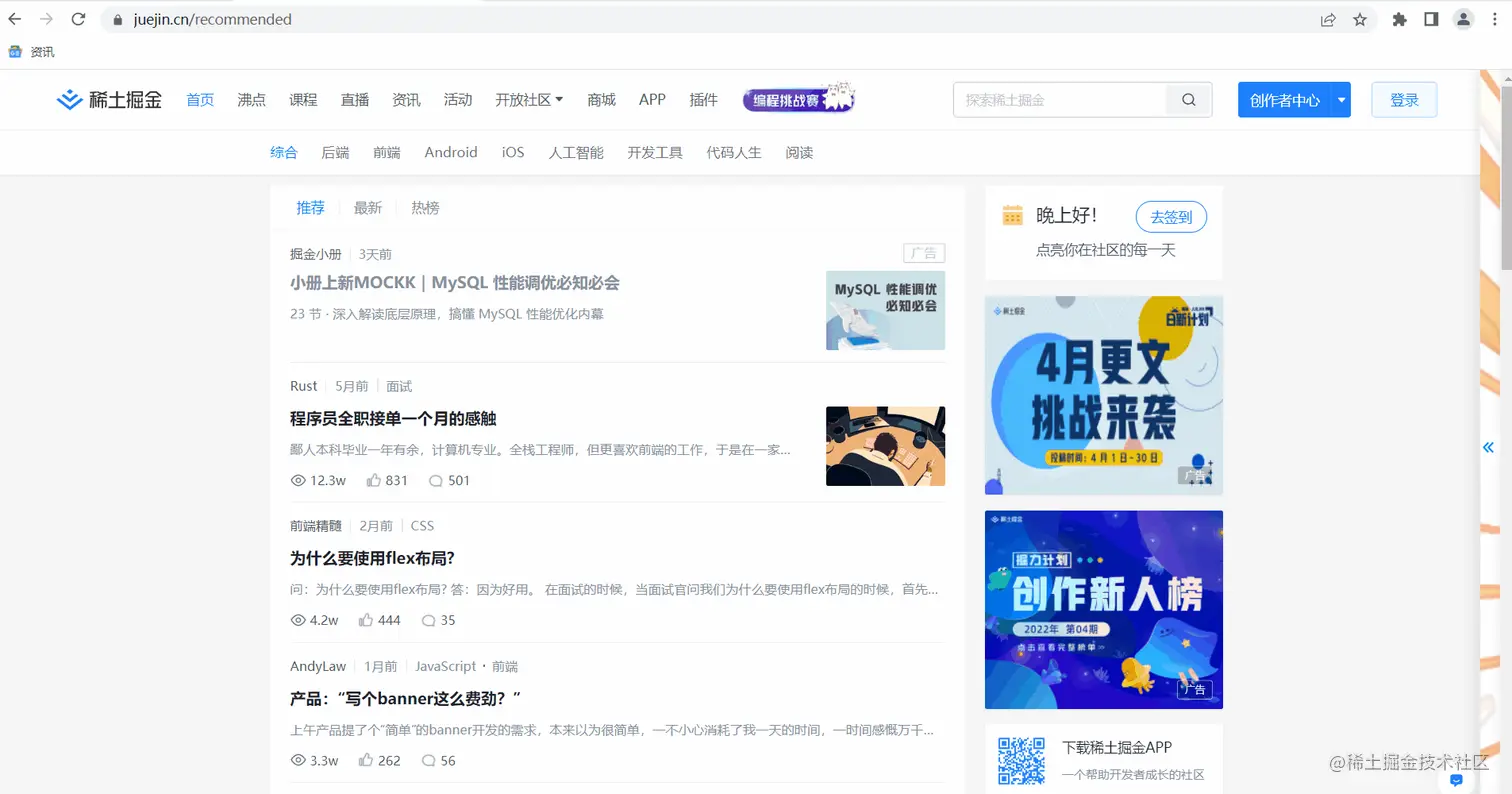Switch to the 推荐 feed tab

[x=310, y=207]
